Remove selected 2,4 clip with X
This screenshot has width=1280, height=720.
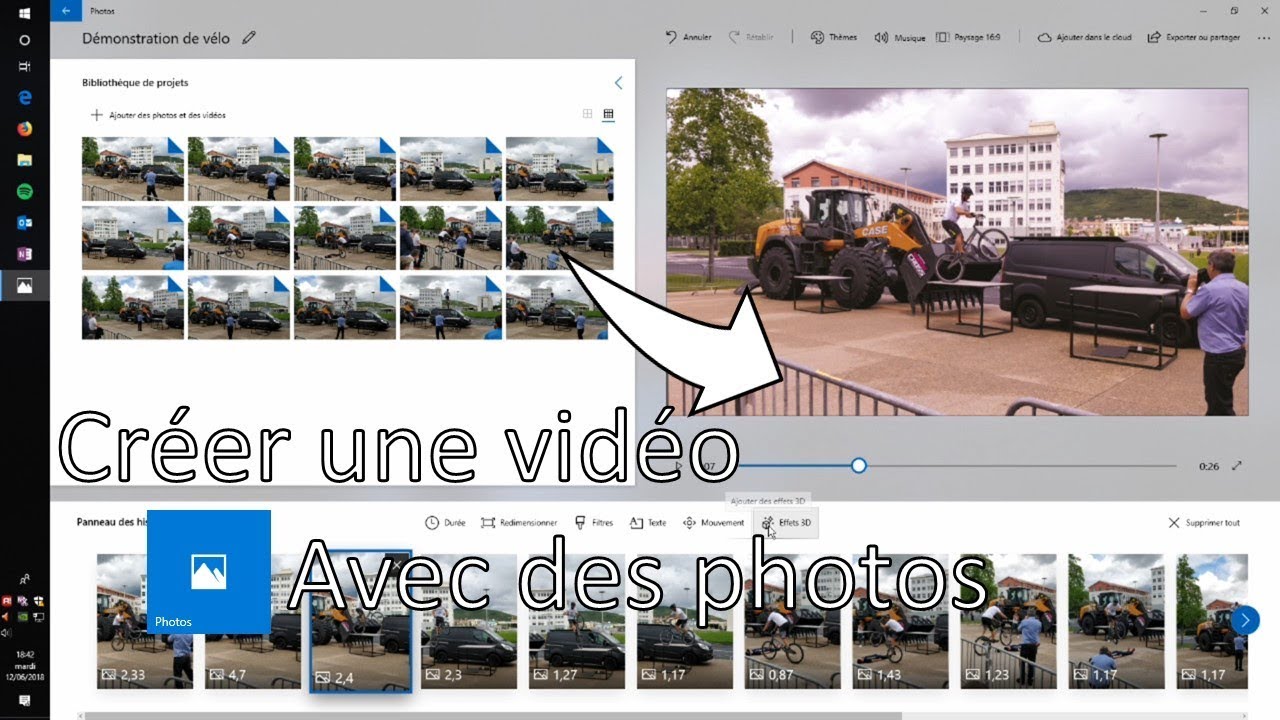point(397,564)
